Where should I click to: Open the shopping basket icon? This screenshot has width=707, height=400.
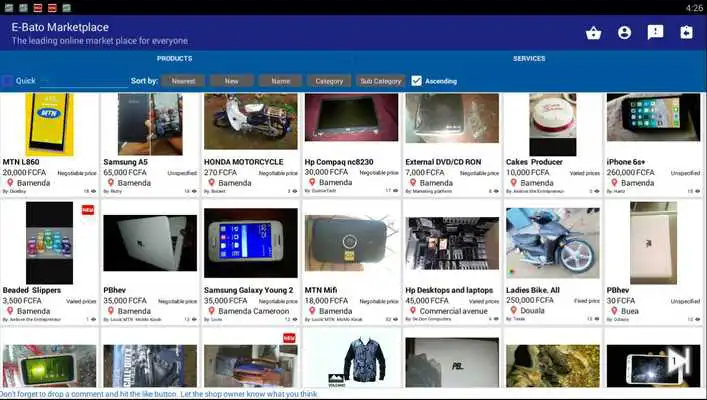593,33
